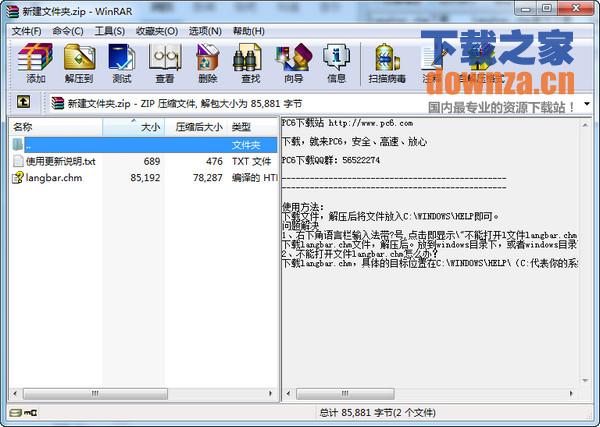Click the archive path text in address bar
This screenshot has height=427, width=600.
pyautogui.click(x=185, y=104)
